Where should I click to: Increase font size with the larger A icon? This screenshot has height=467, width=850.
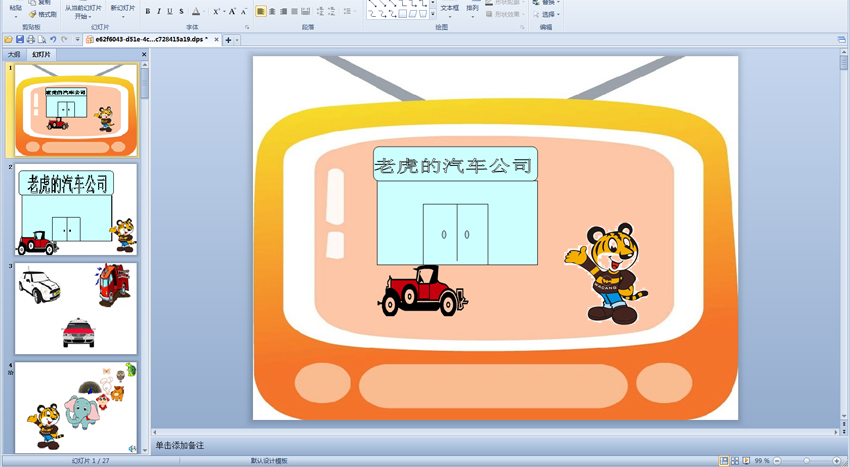[x=232, y=11]
